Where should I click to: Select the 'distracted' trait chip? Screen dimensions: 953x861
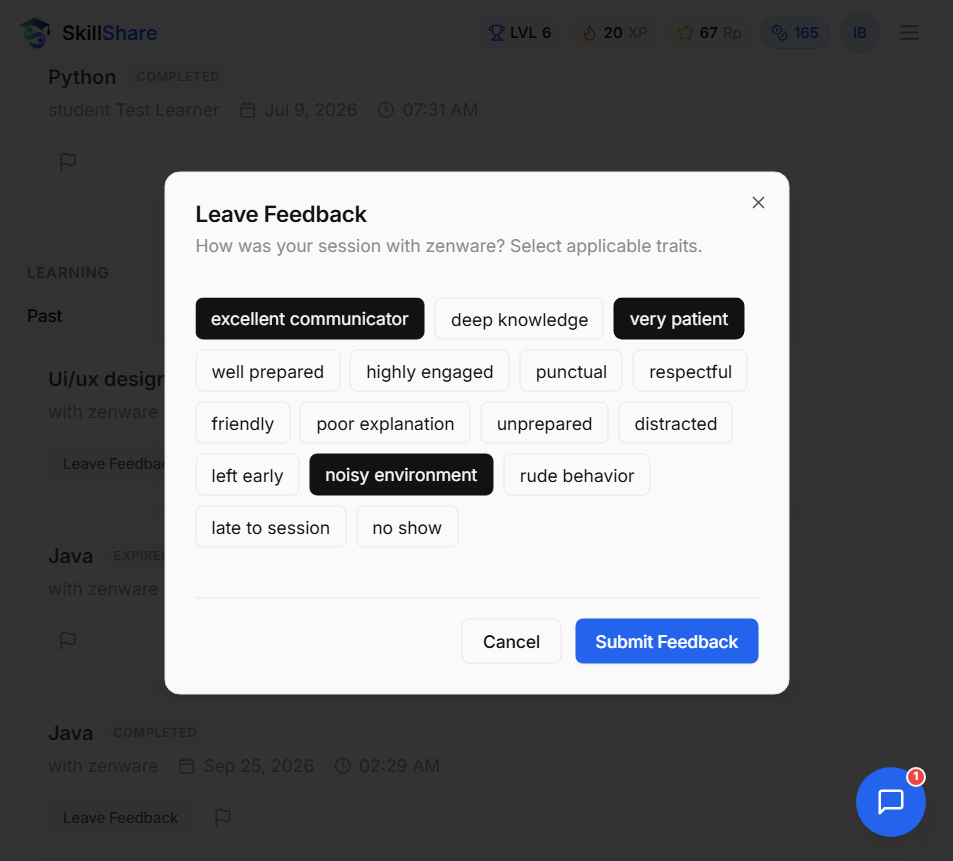(x=675, y=423)
